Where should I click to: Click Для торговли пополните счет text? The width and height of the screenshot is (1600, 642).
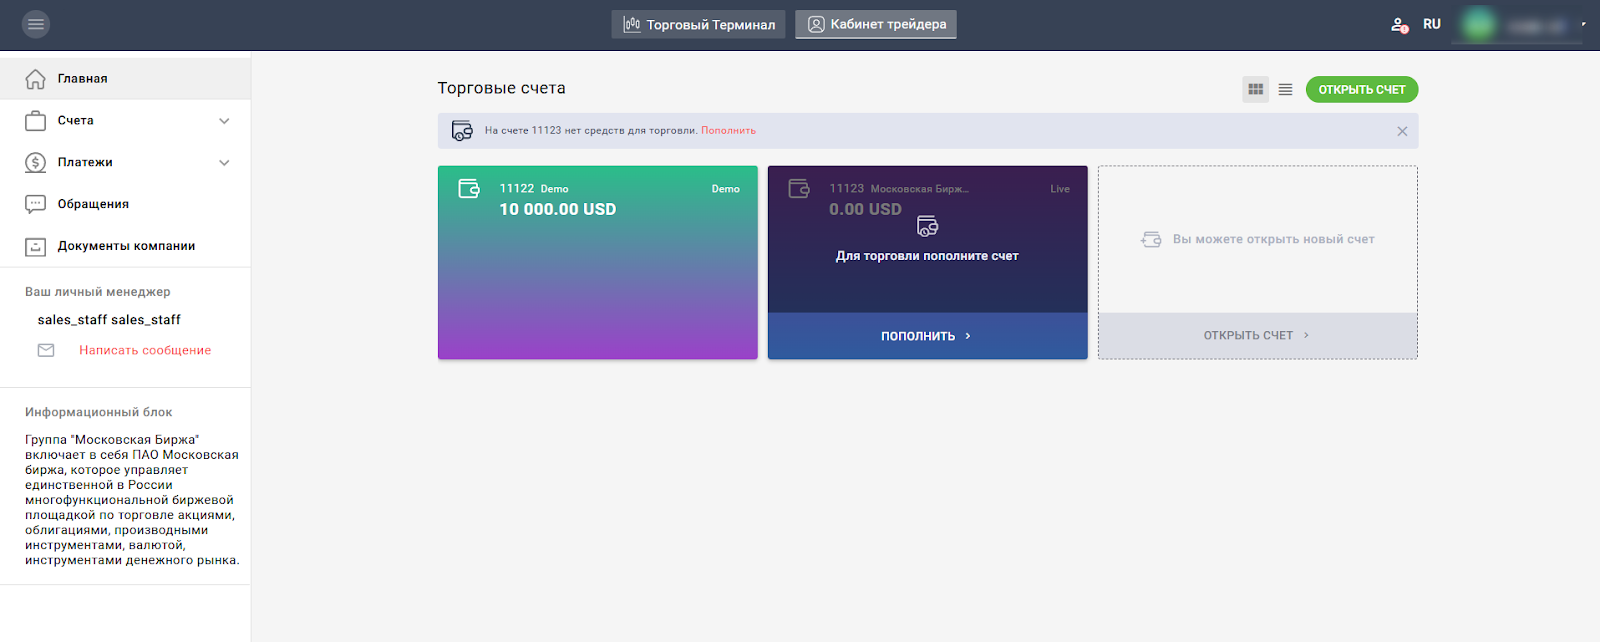927,256
